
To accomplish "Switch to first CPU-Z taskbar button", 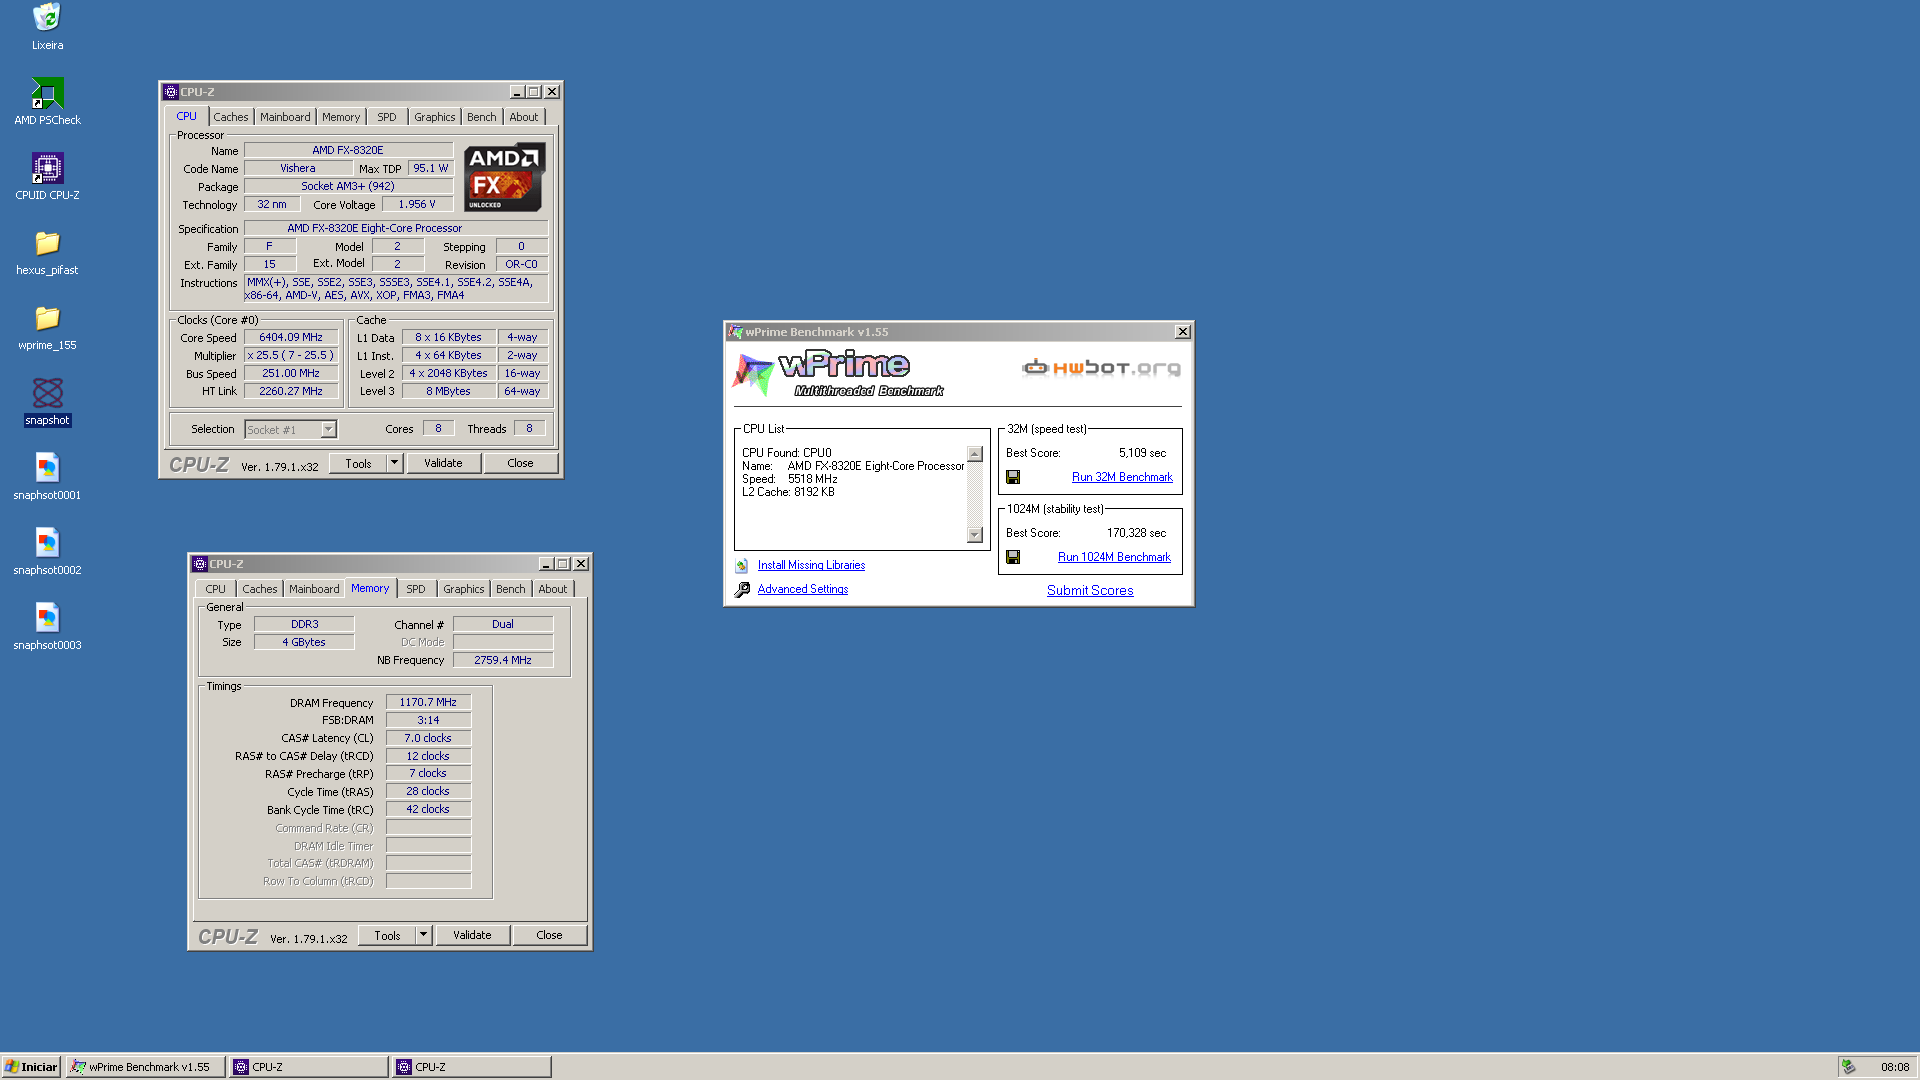I will coord(308,1067).
